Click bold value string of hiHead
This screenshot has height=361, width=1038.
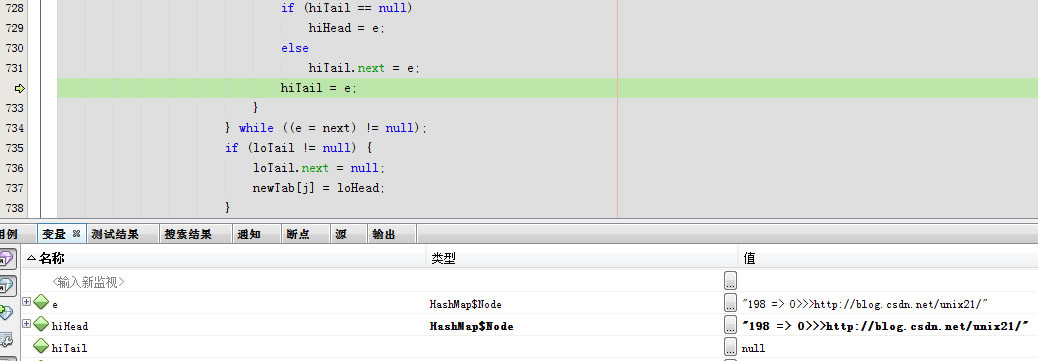pos(886,326)
